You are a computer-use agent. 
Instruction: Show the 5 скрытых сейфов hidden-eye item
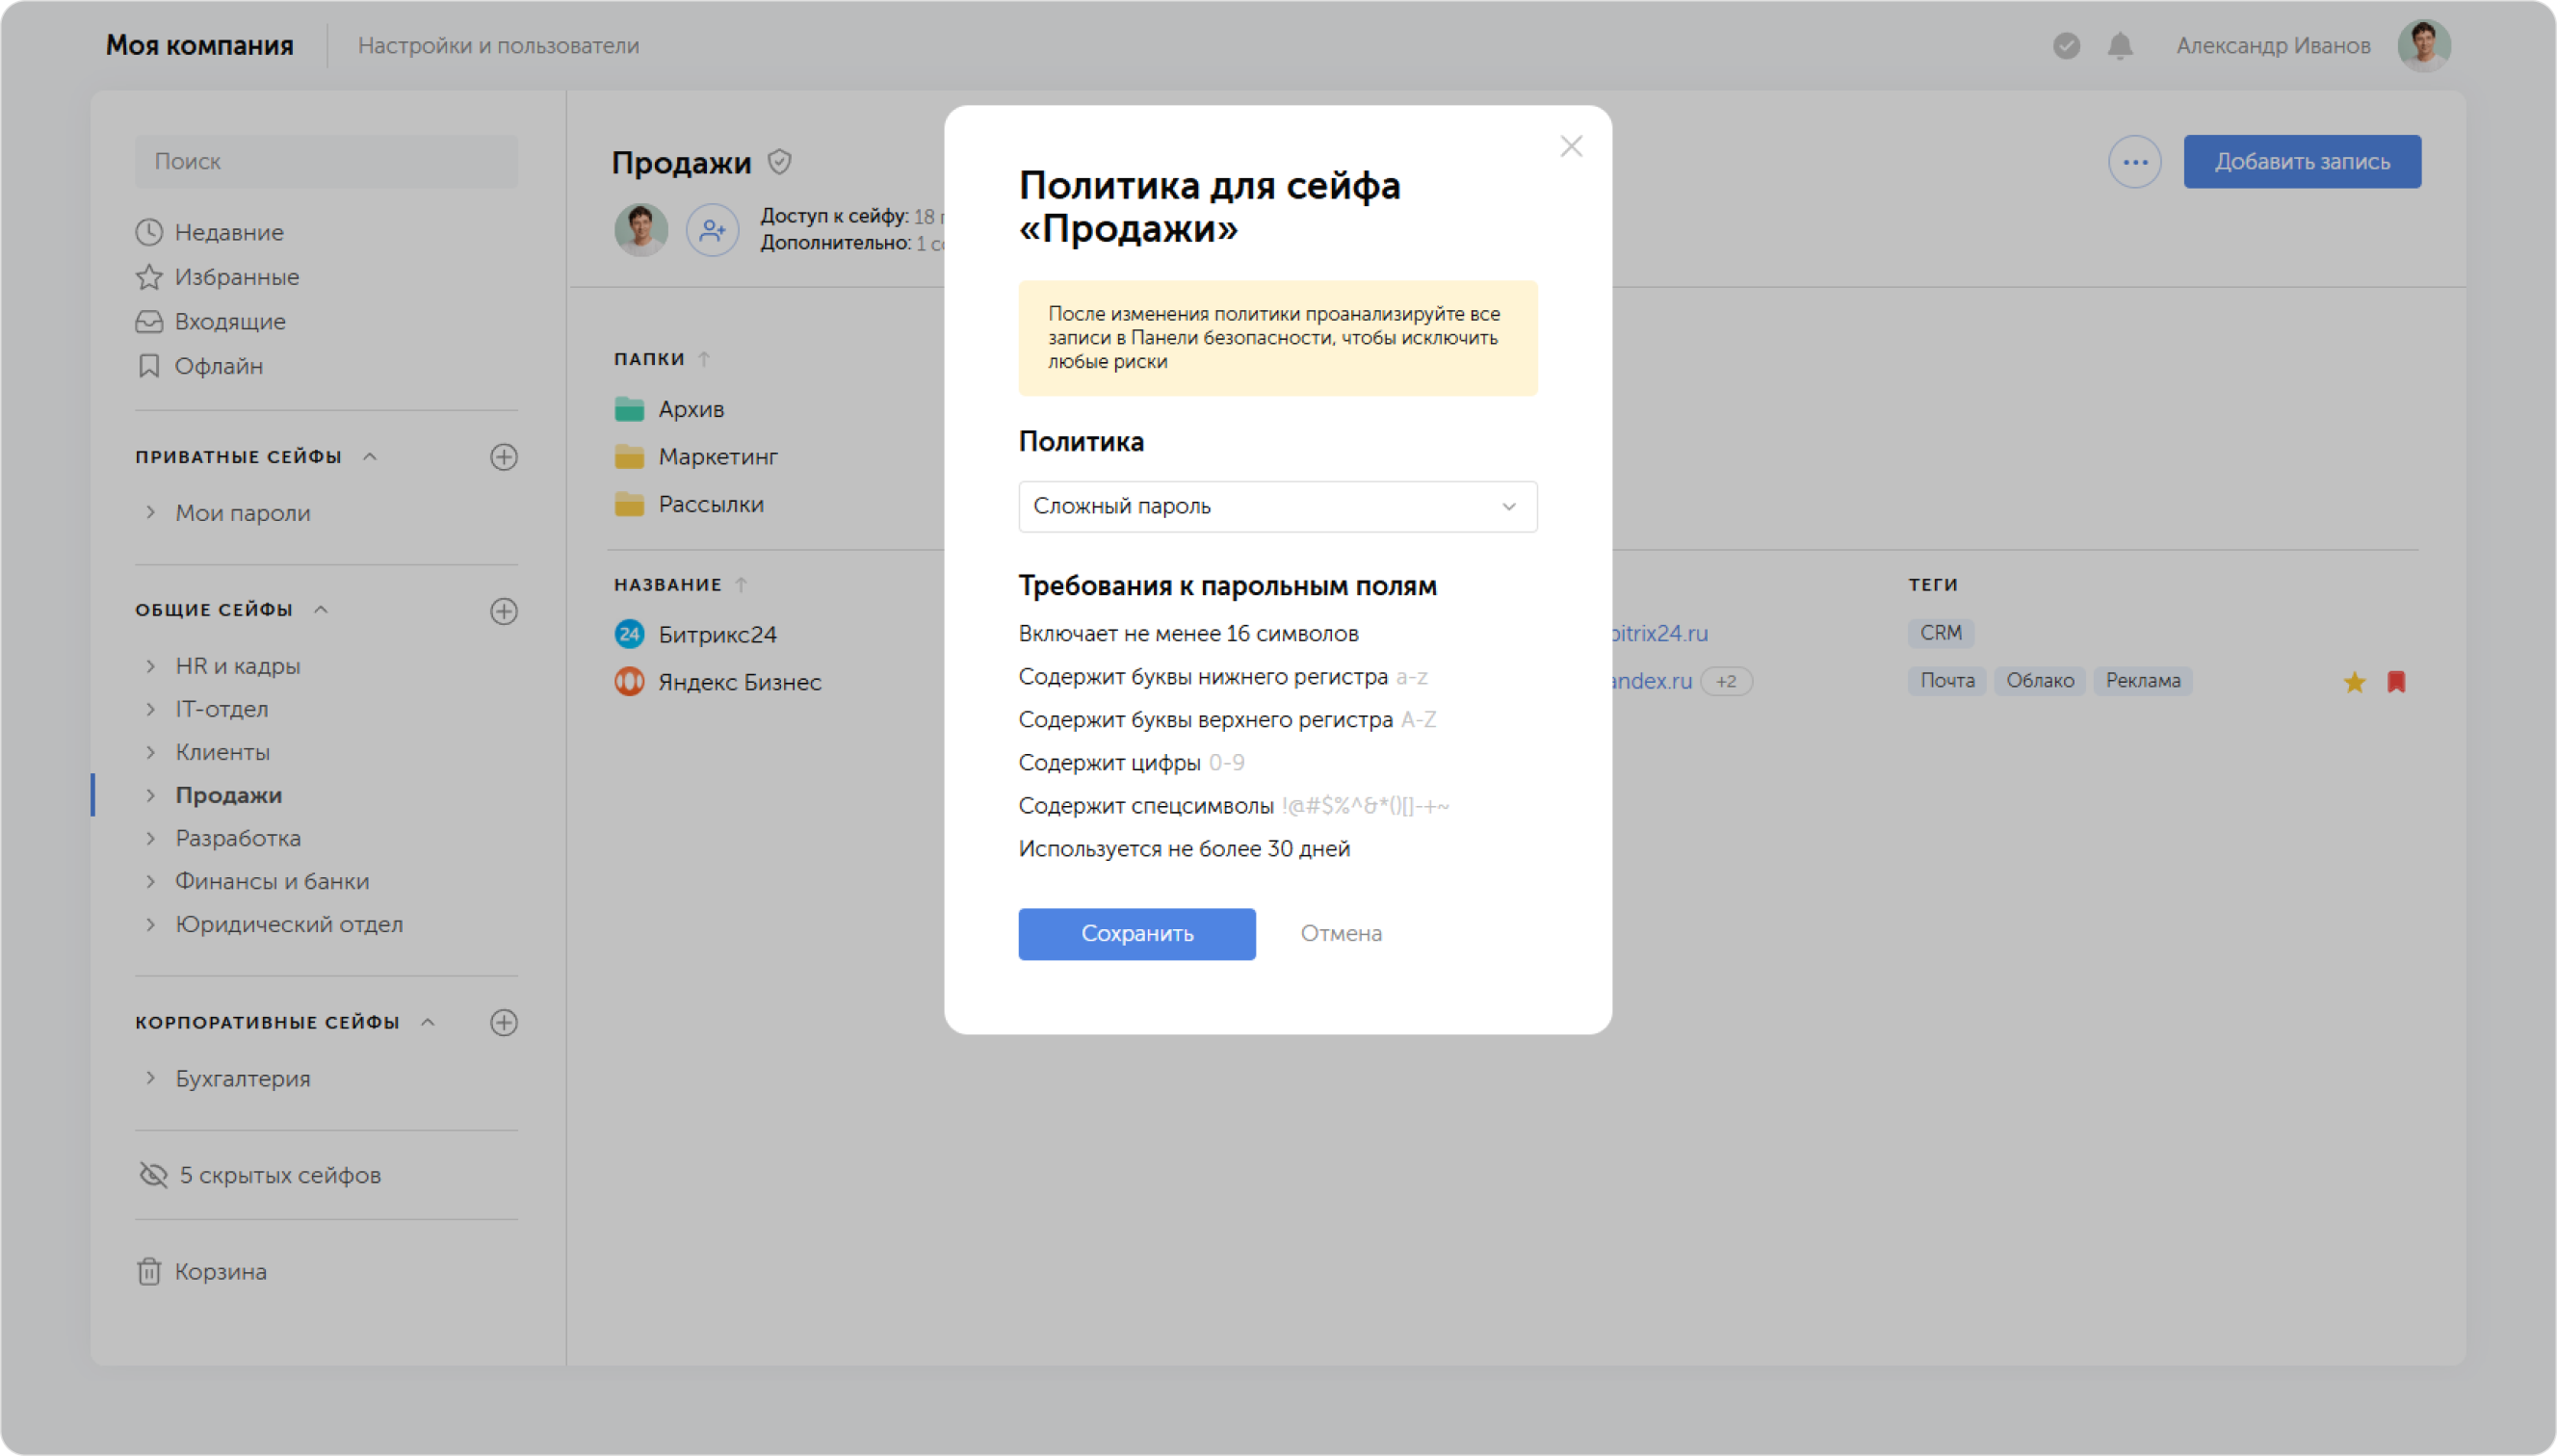[153, 1175]
